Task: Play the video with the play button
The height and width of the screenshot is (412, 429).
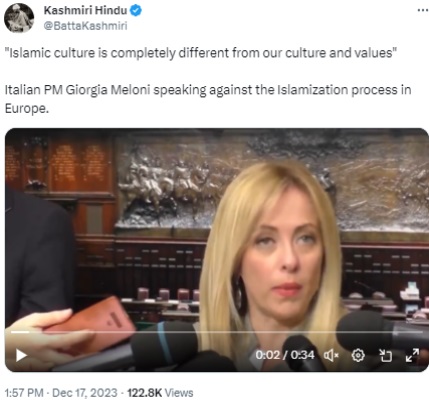Action: [21, 355]
